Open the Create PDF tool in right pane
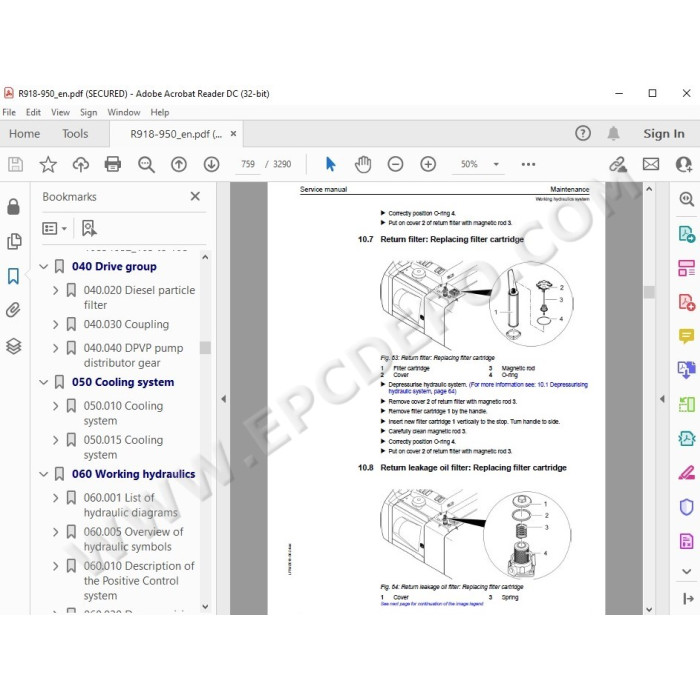This screenshot has width=700, height=700. pos(687,302)
